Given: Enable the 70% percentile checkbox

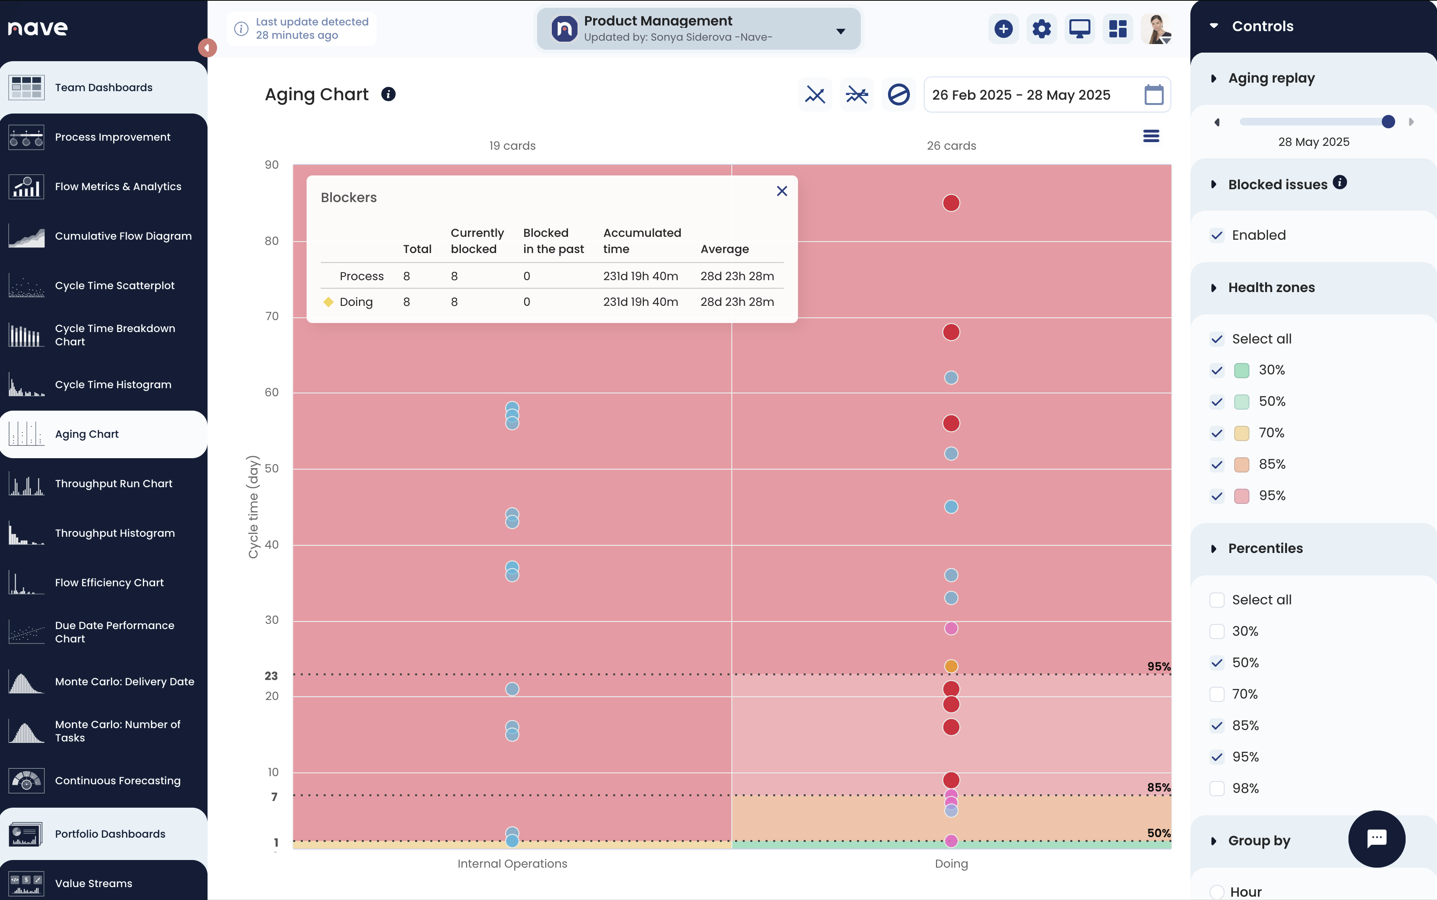Looking at the screenshot, I should pos(1217,694).
